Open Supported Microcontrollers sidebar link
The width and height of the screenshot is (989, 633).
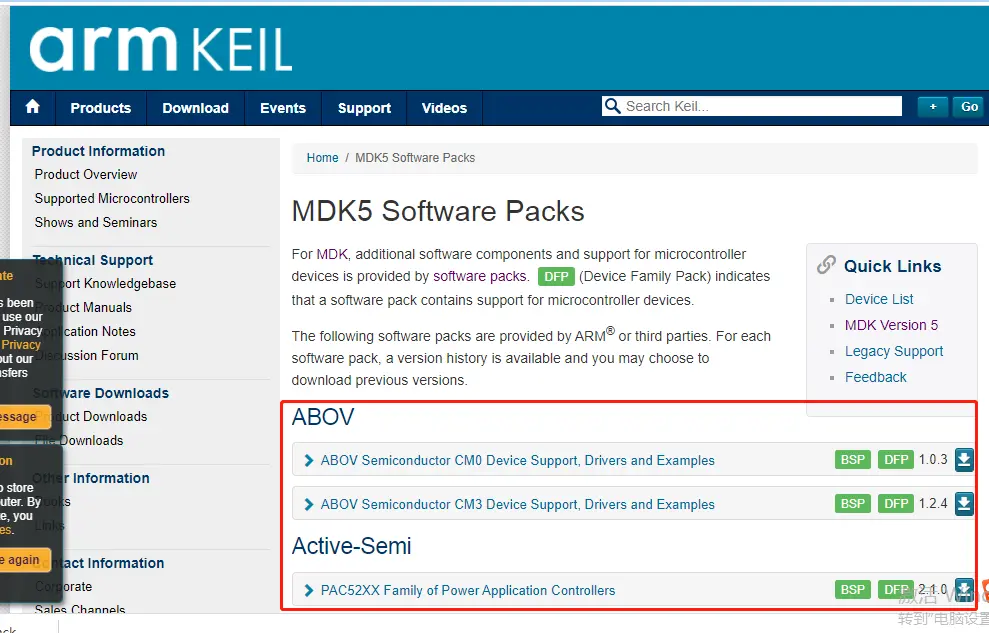pos(112,198)
